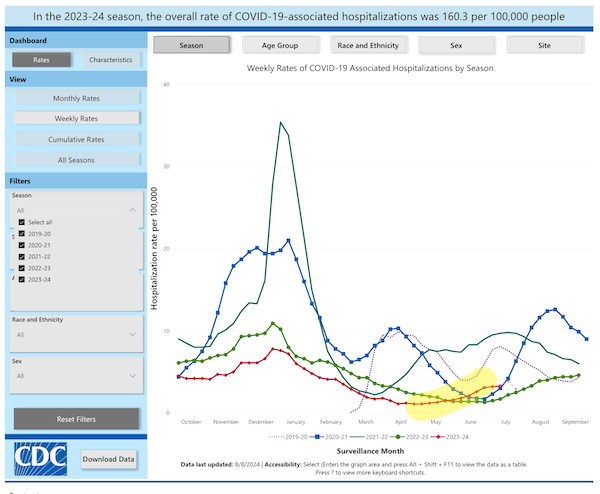Switch to the Sex tab
Screen dimensions: 600x494
click(456, 45)
